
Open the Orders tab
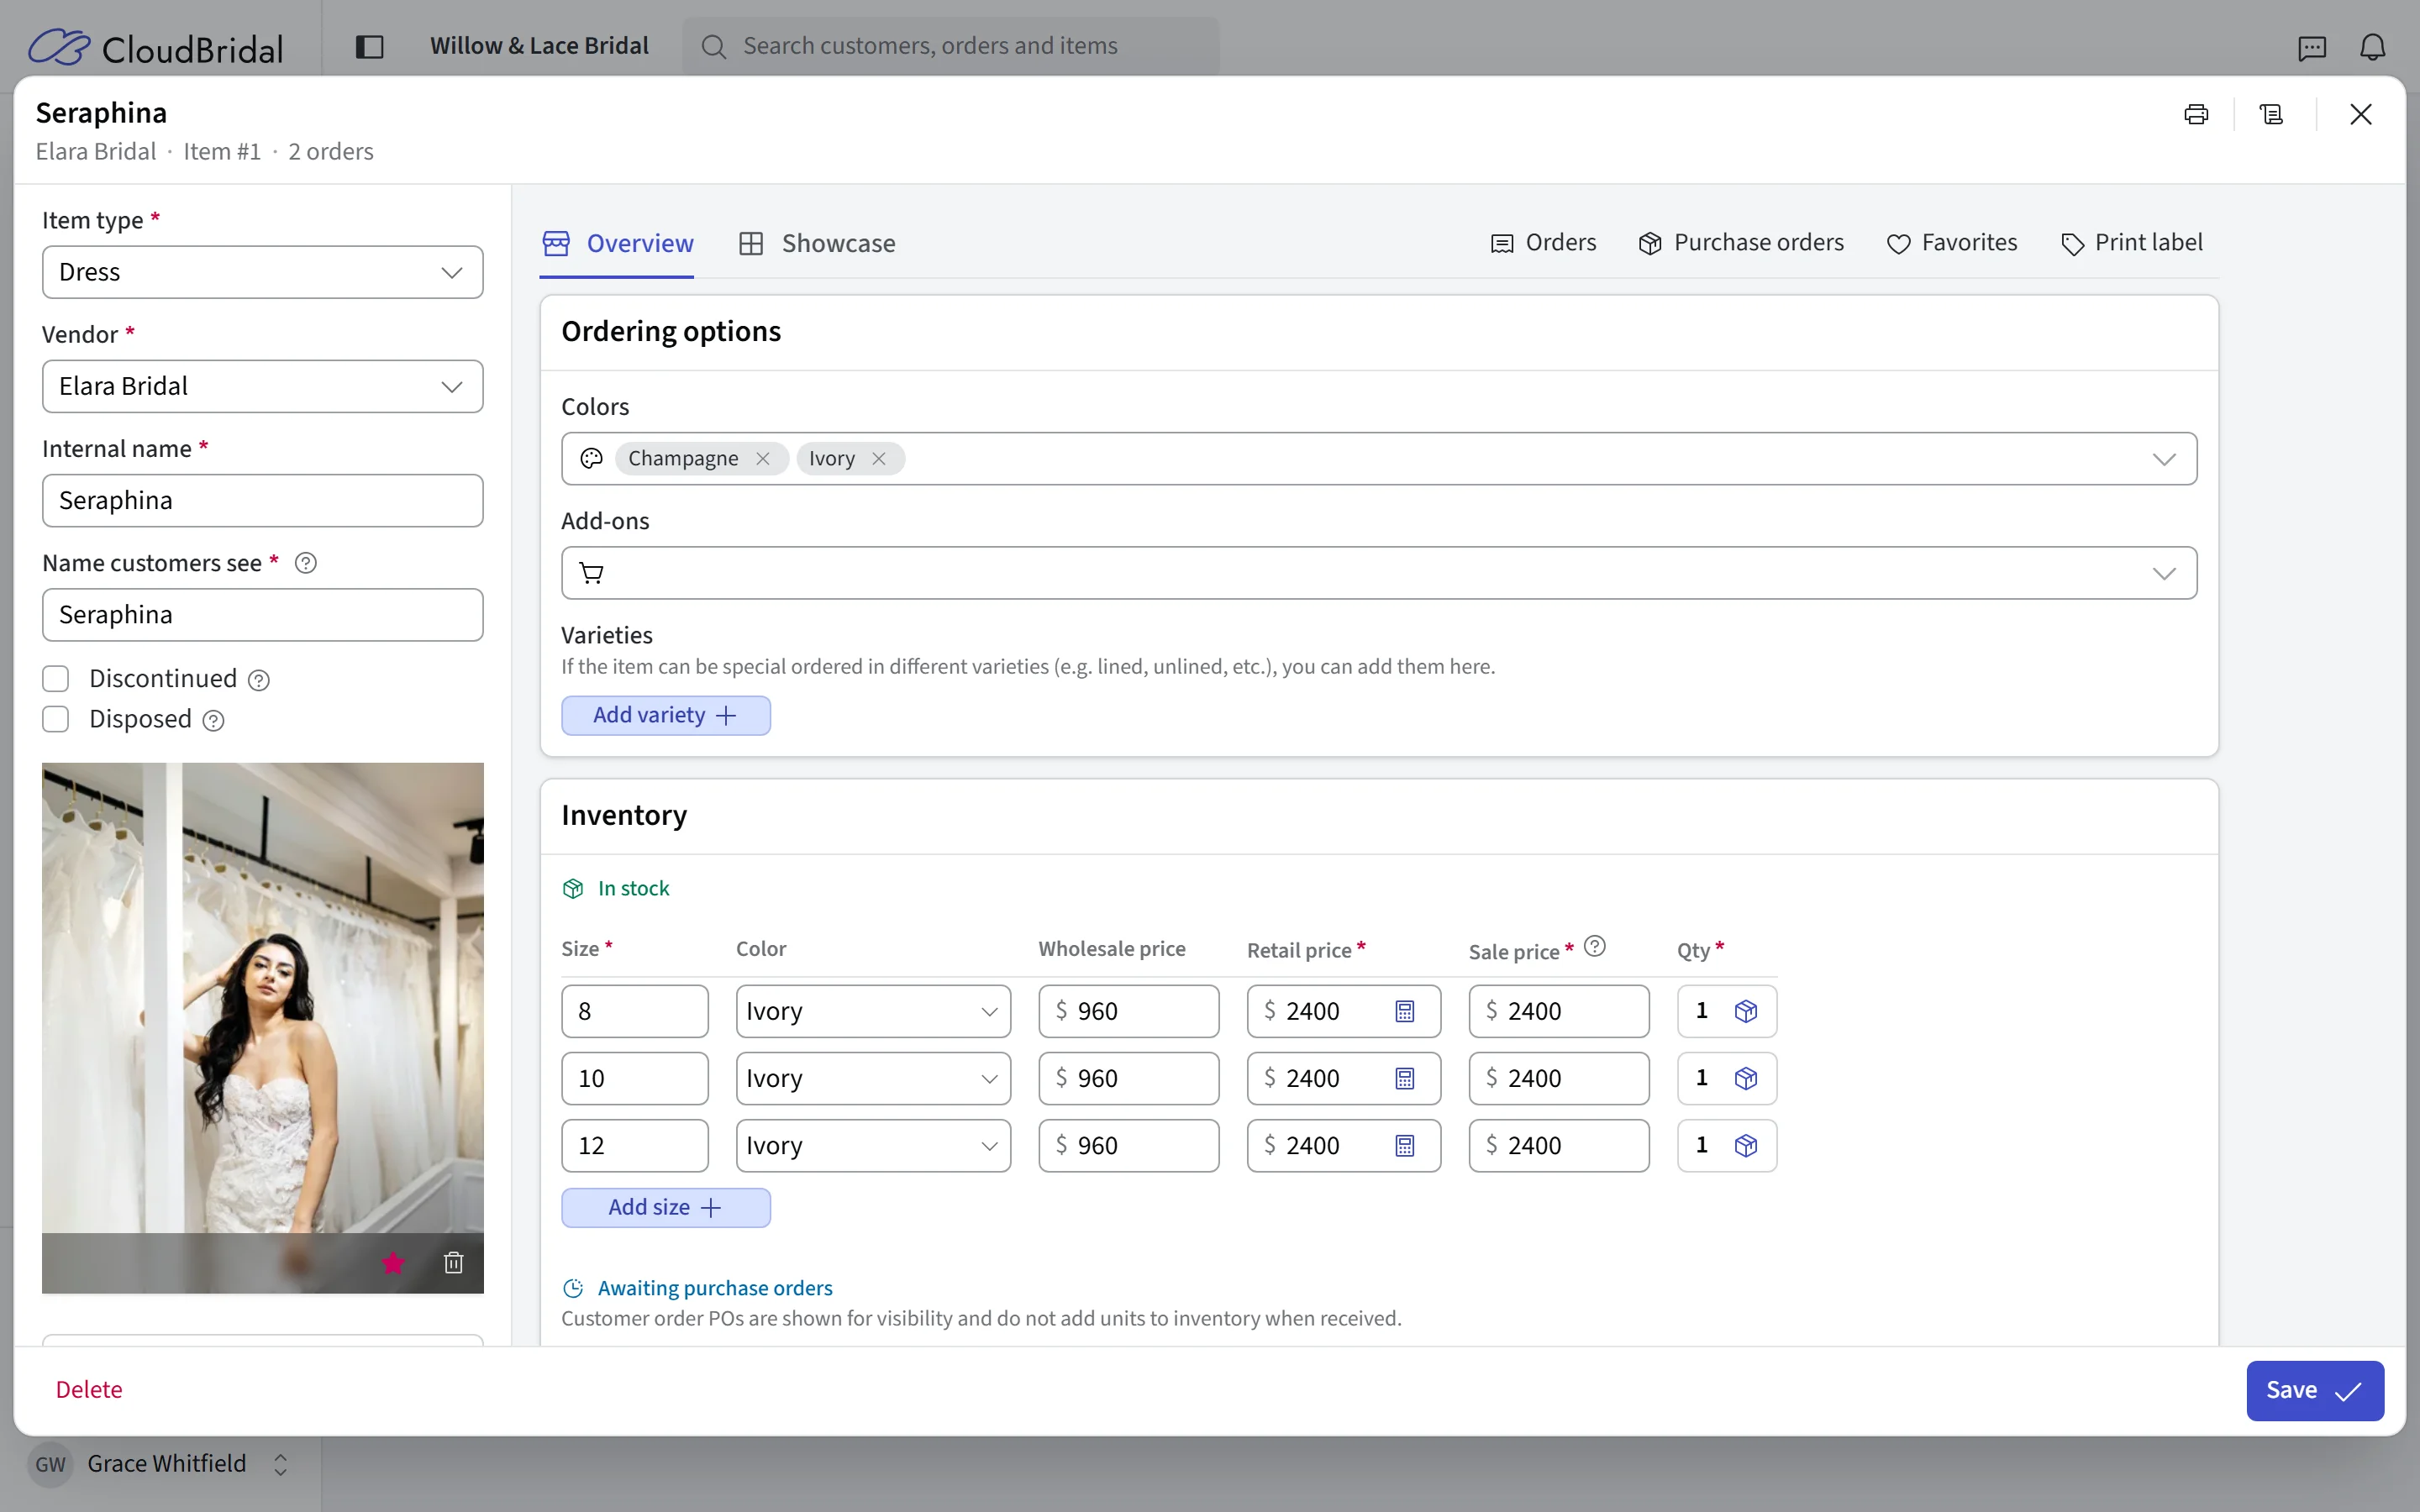(1543, 243)
